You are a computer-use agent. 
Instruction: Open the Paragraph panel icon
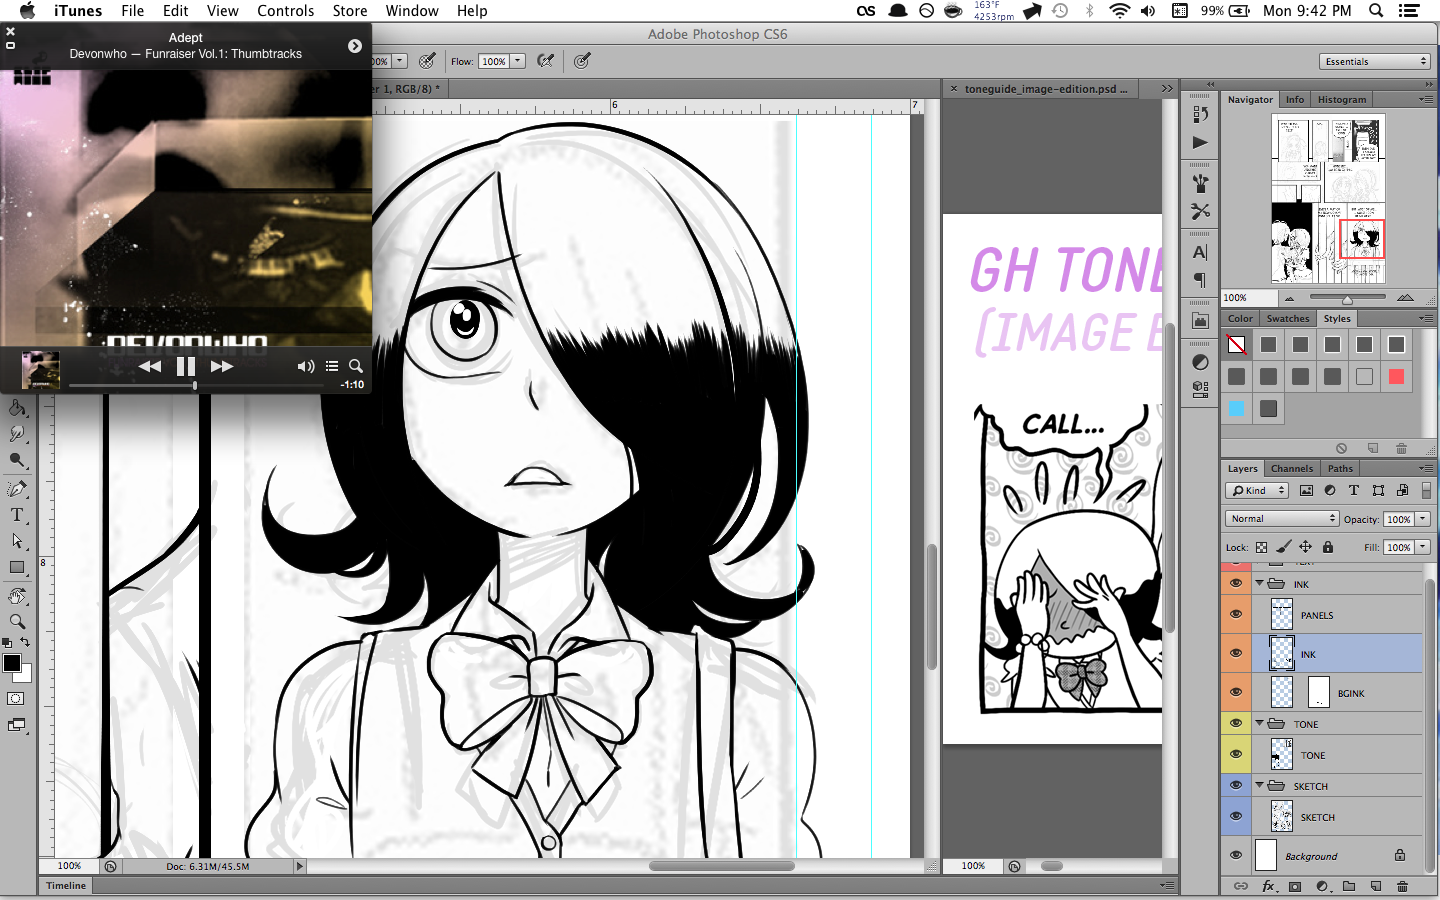tap(1200, 280)
